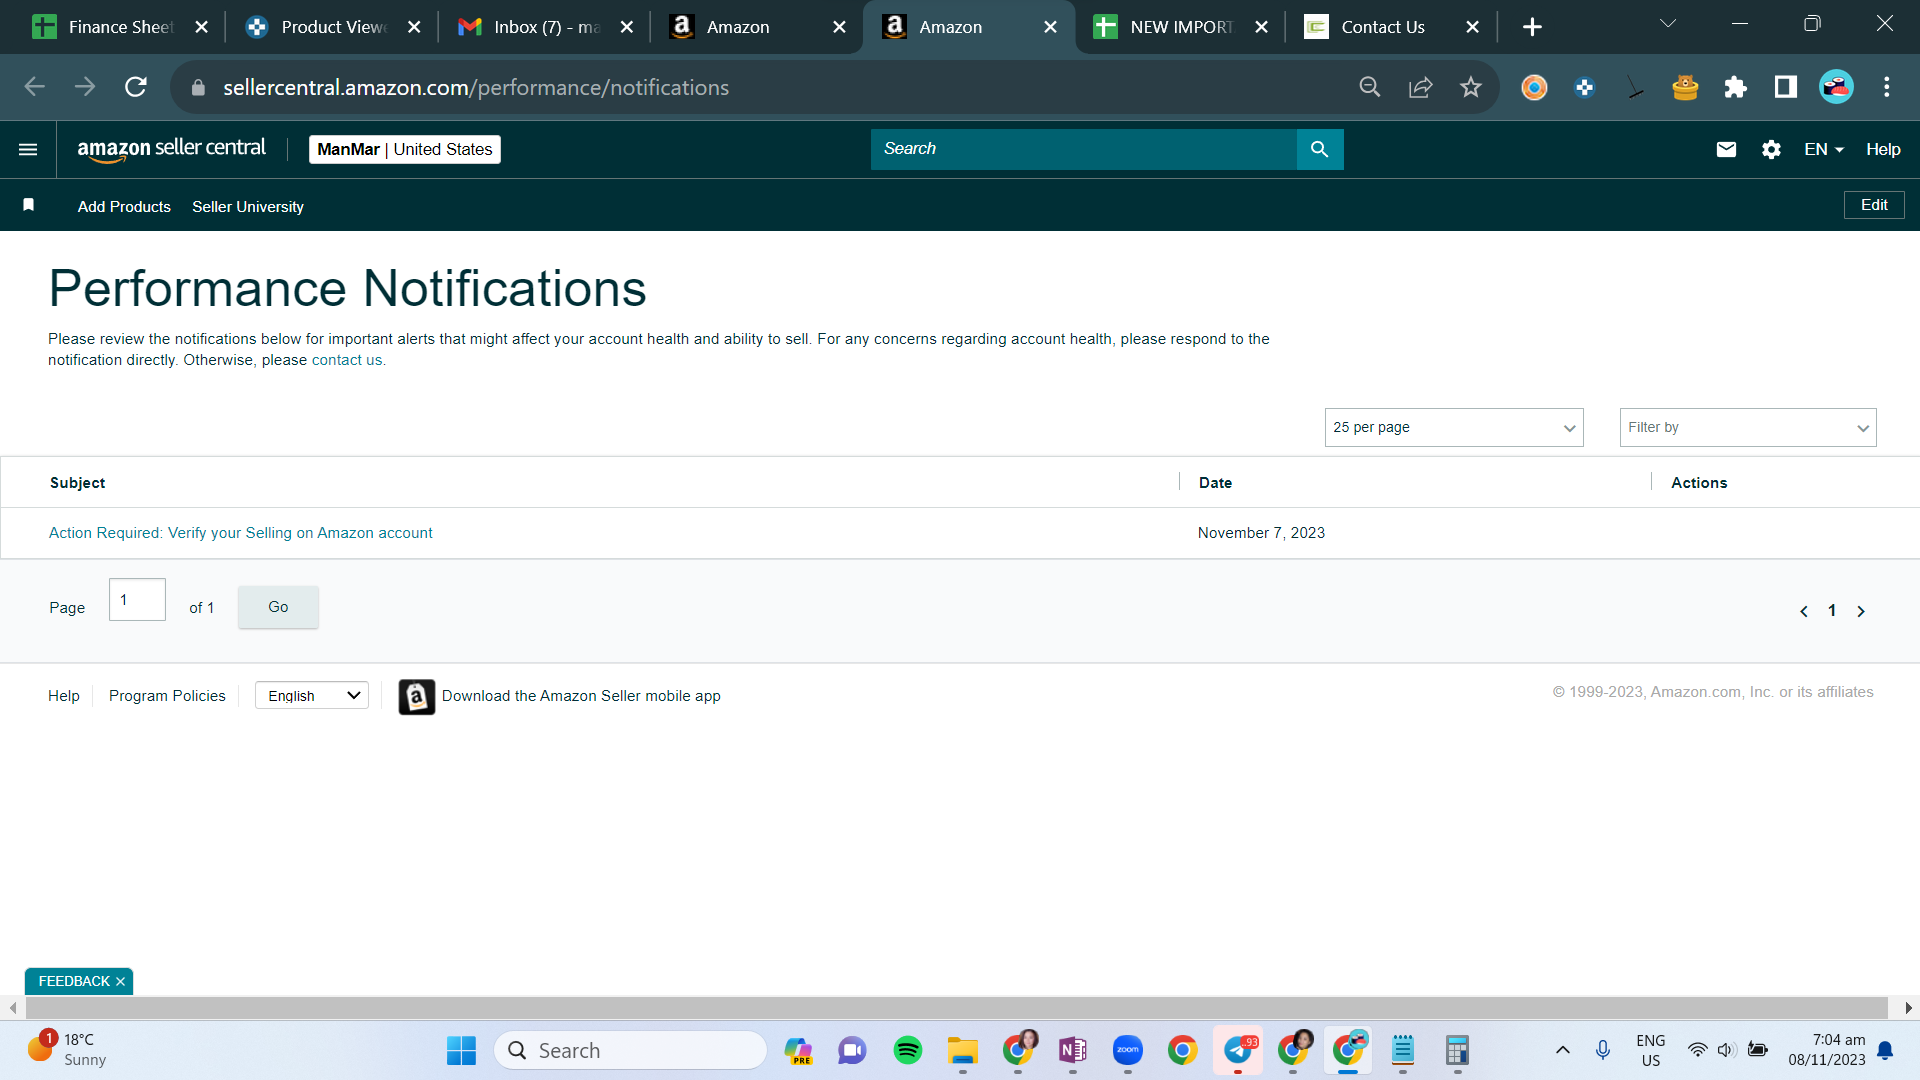Expand the Chrome tab search chevron
This screenshot has width=1920, height=1080.
tap(1667, 24)
